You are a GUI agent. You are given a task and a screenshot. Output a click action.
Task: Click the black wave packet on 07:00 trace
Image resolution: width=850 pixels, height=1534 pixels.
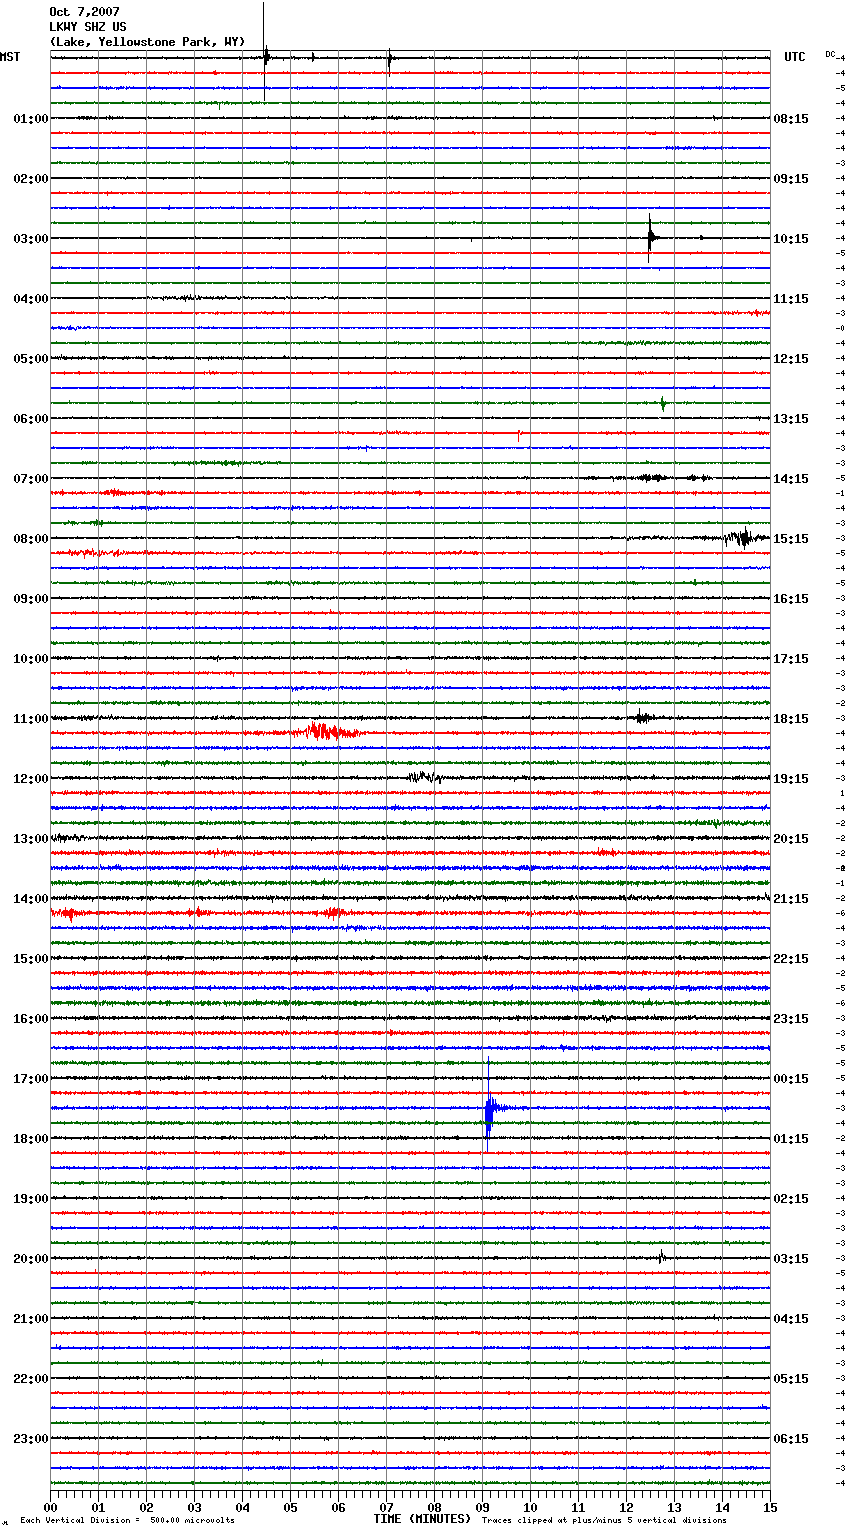coord(652,478)
